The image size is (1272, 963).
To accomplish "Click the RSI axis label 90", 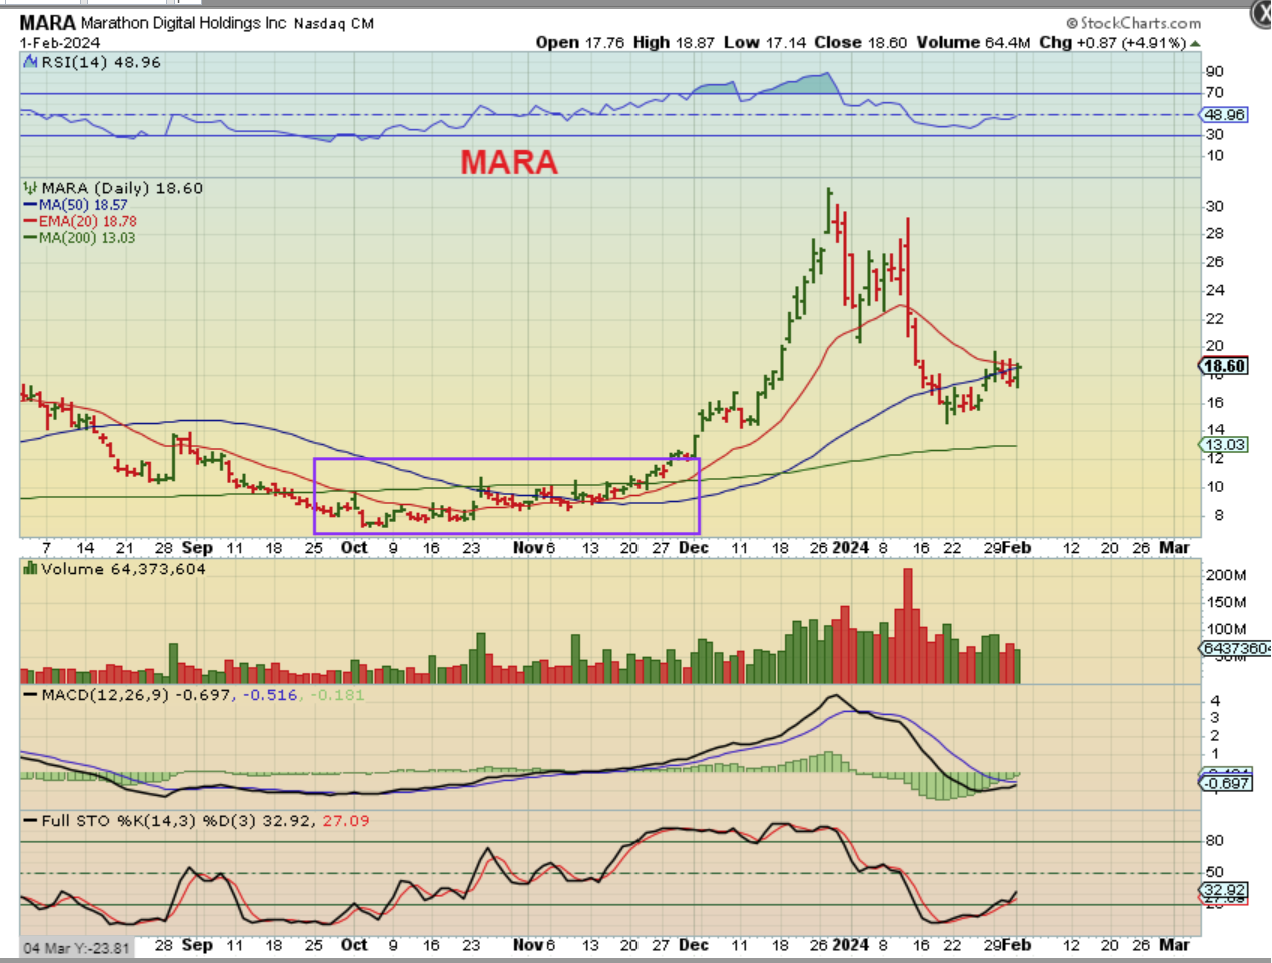I will (1214, 71).
